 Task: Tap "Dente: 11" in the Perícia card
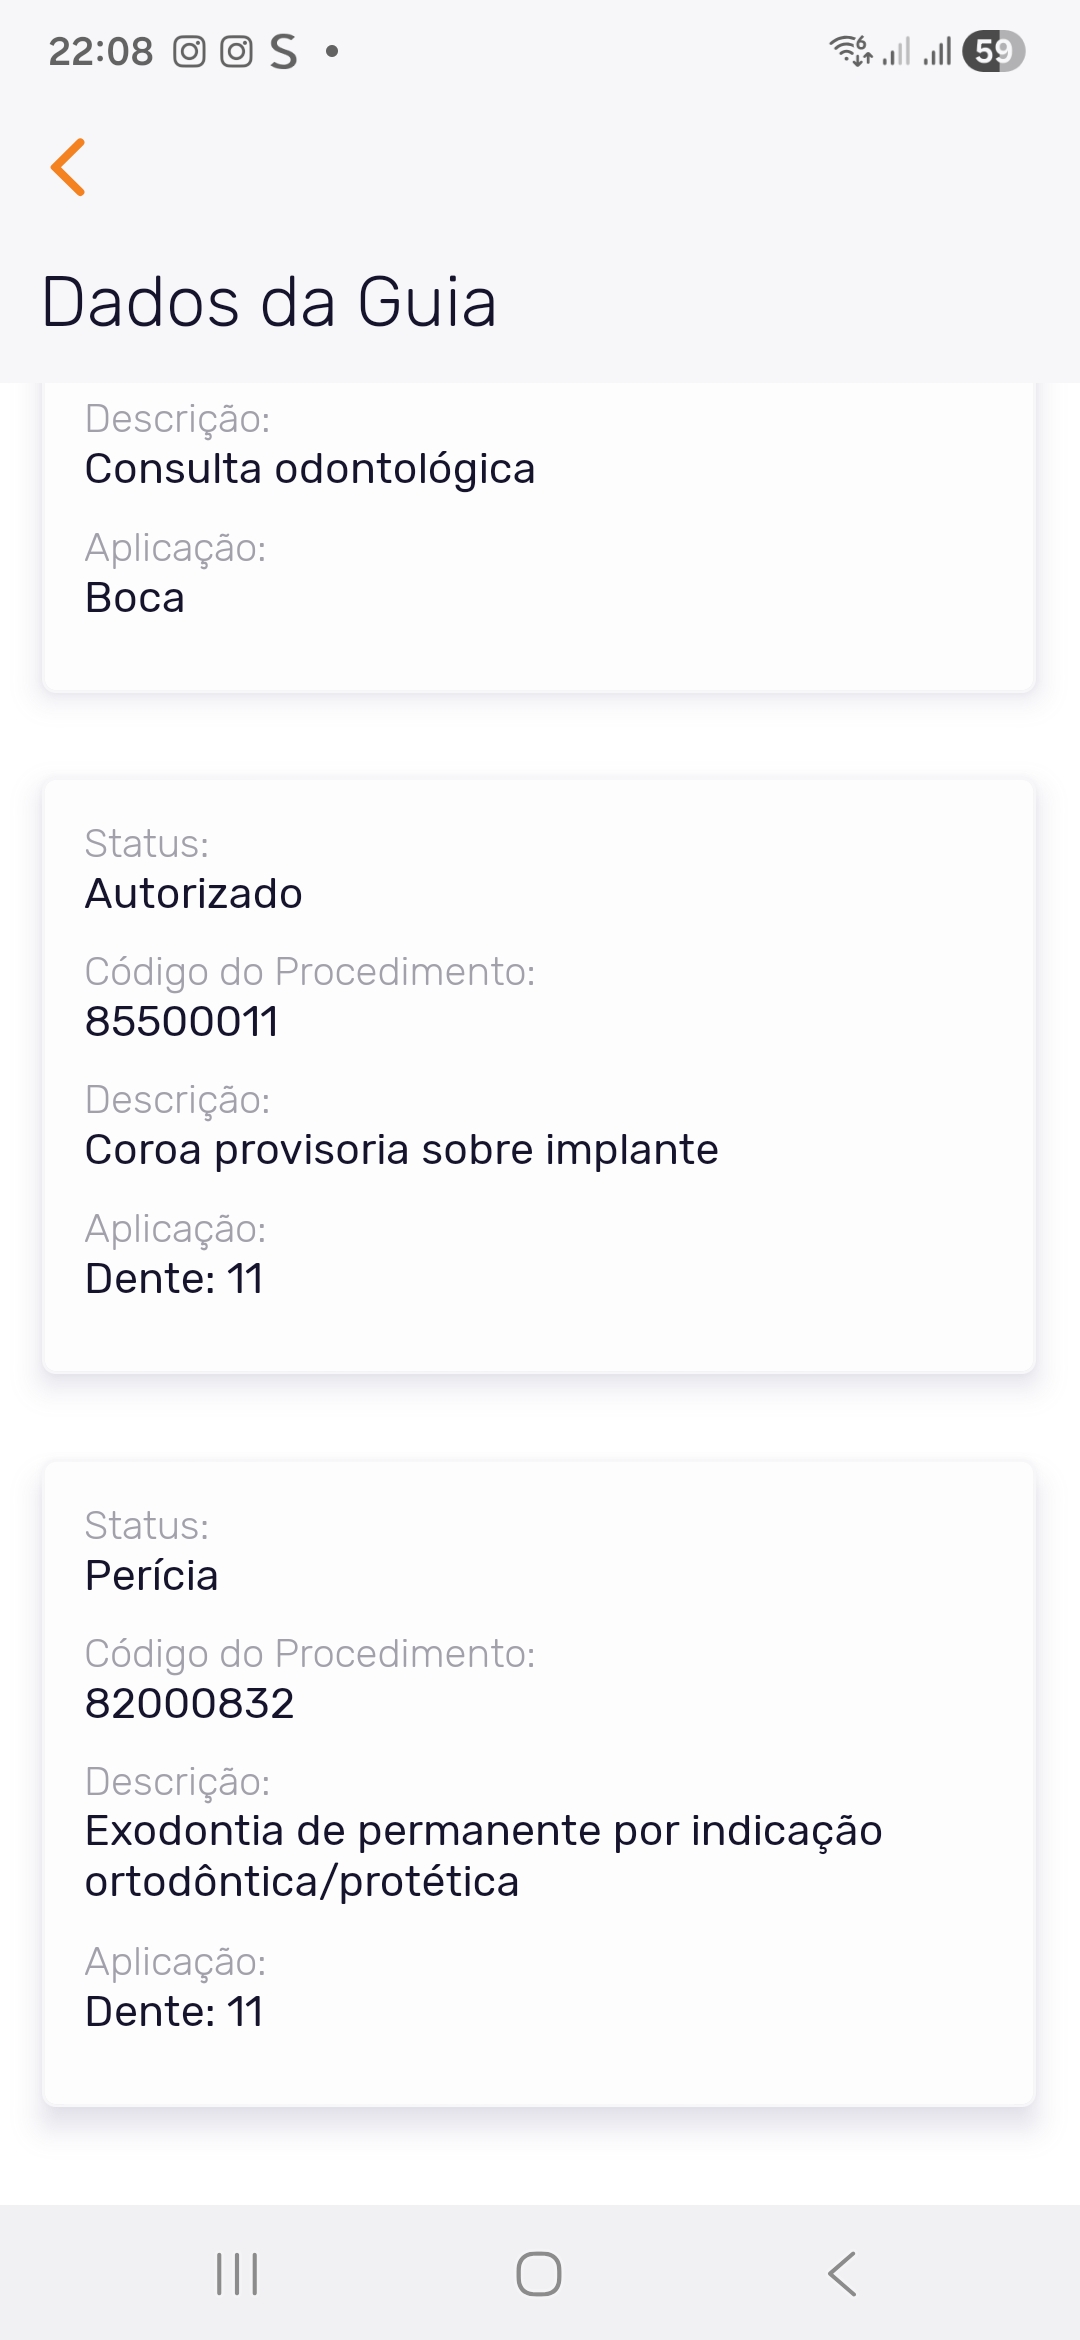[x=175, y=2012]
